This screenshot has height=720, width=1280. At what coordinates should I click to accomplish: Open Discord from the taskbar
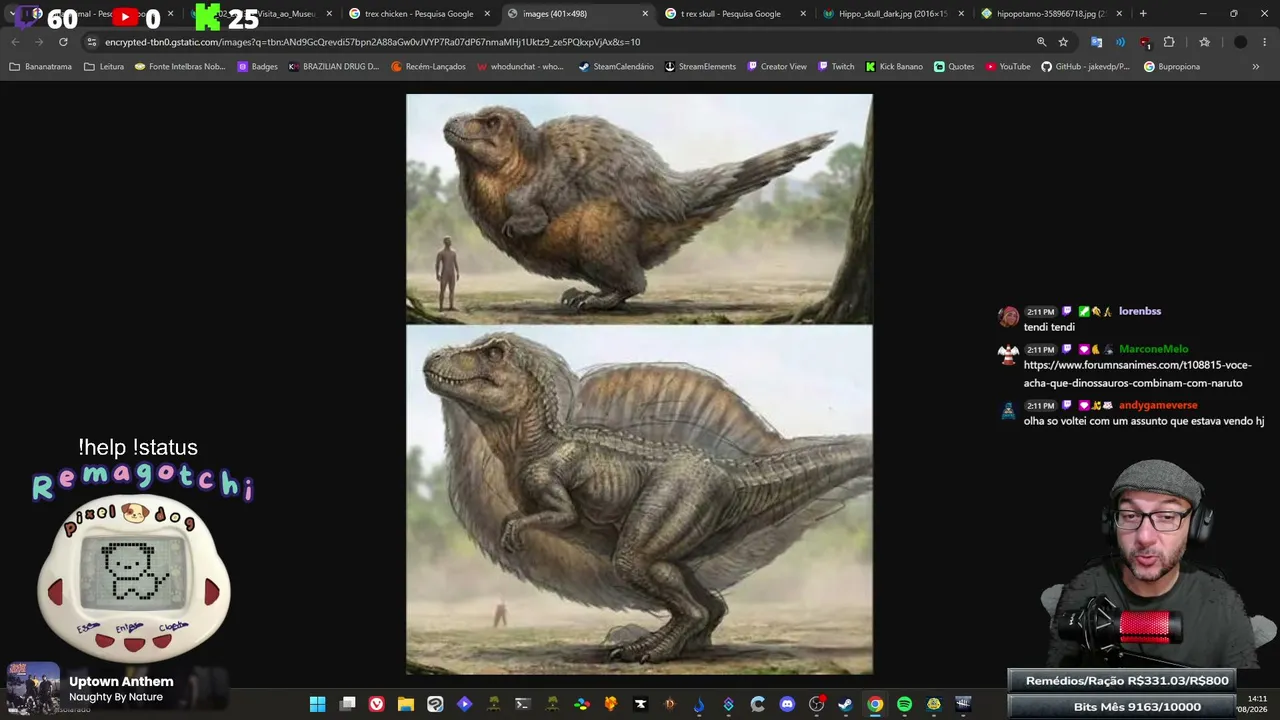[787, 704]
